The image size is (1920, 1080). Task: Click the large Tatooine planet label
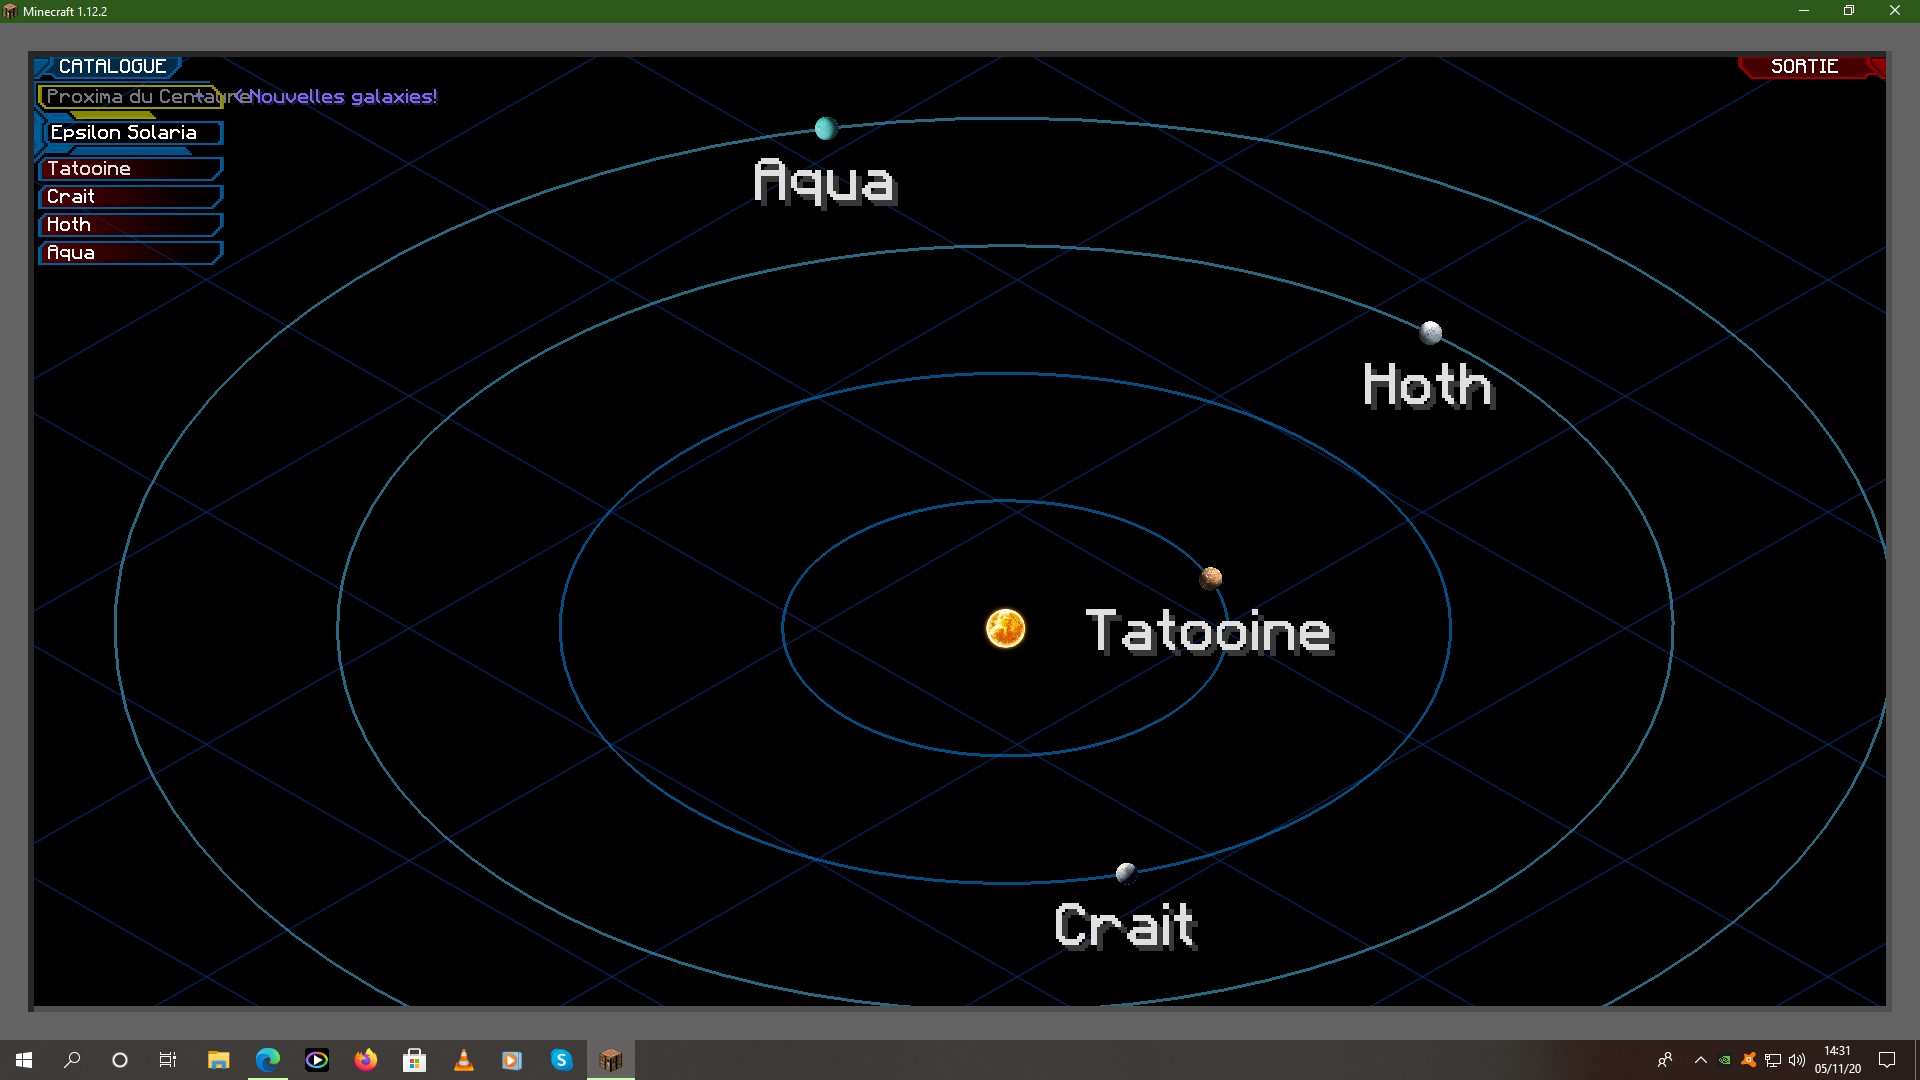[x=1210, y=631]
